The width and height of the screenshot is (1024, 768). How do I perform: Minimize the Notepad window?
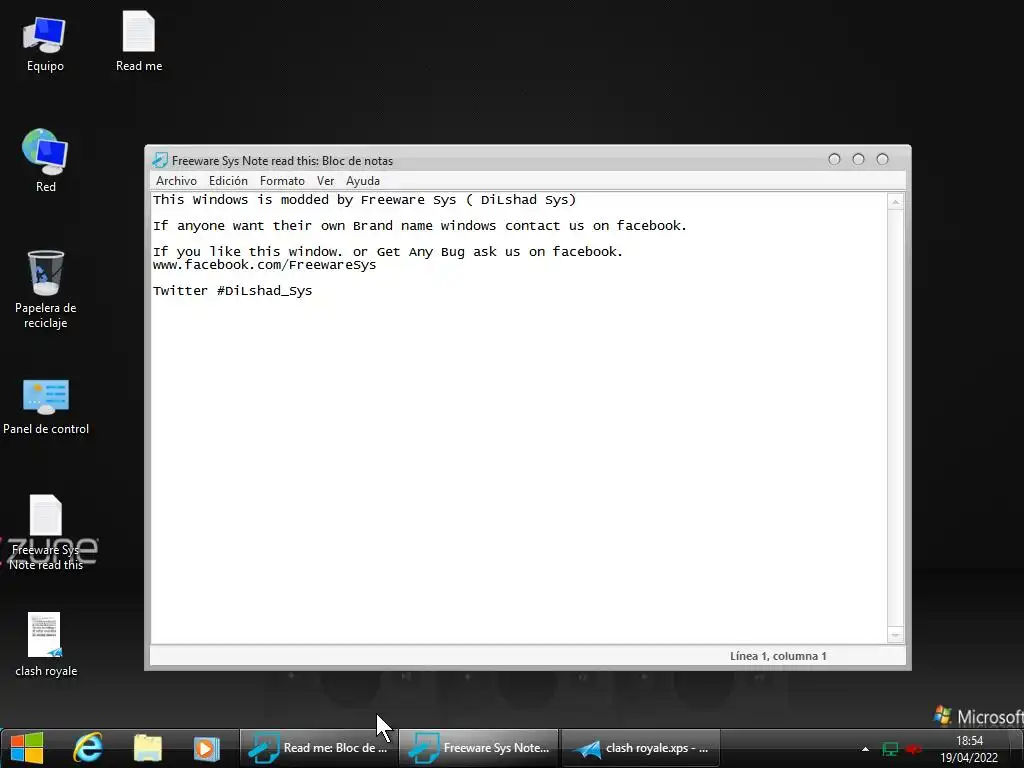pyautogui.click(x=834, y=159)
